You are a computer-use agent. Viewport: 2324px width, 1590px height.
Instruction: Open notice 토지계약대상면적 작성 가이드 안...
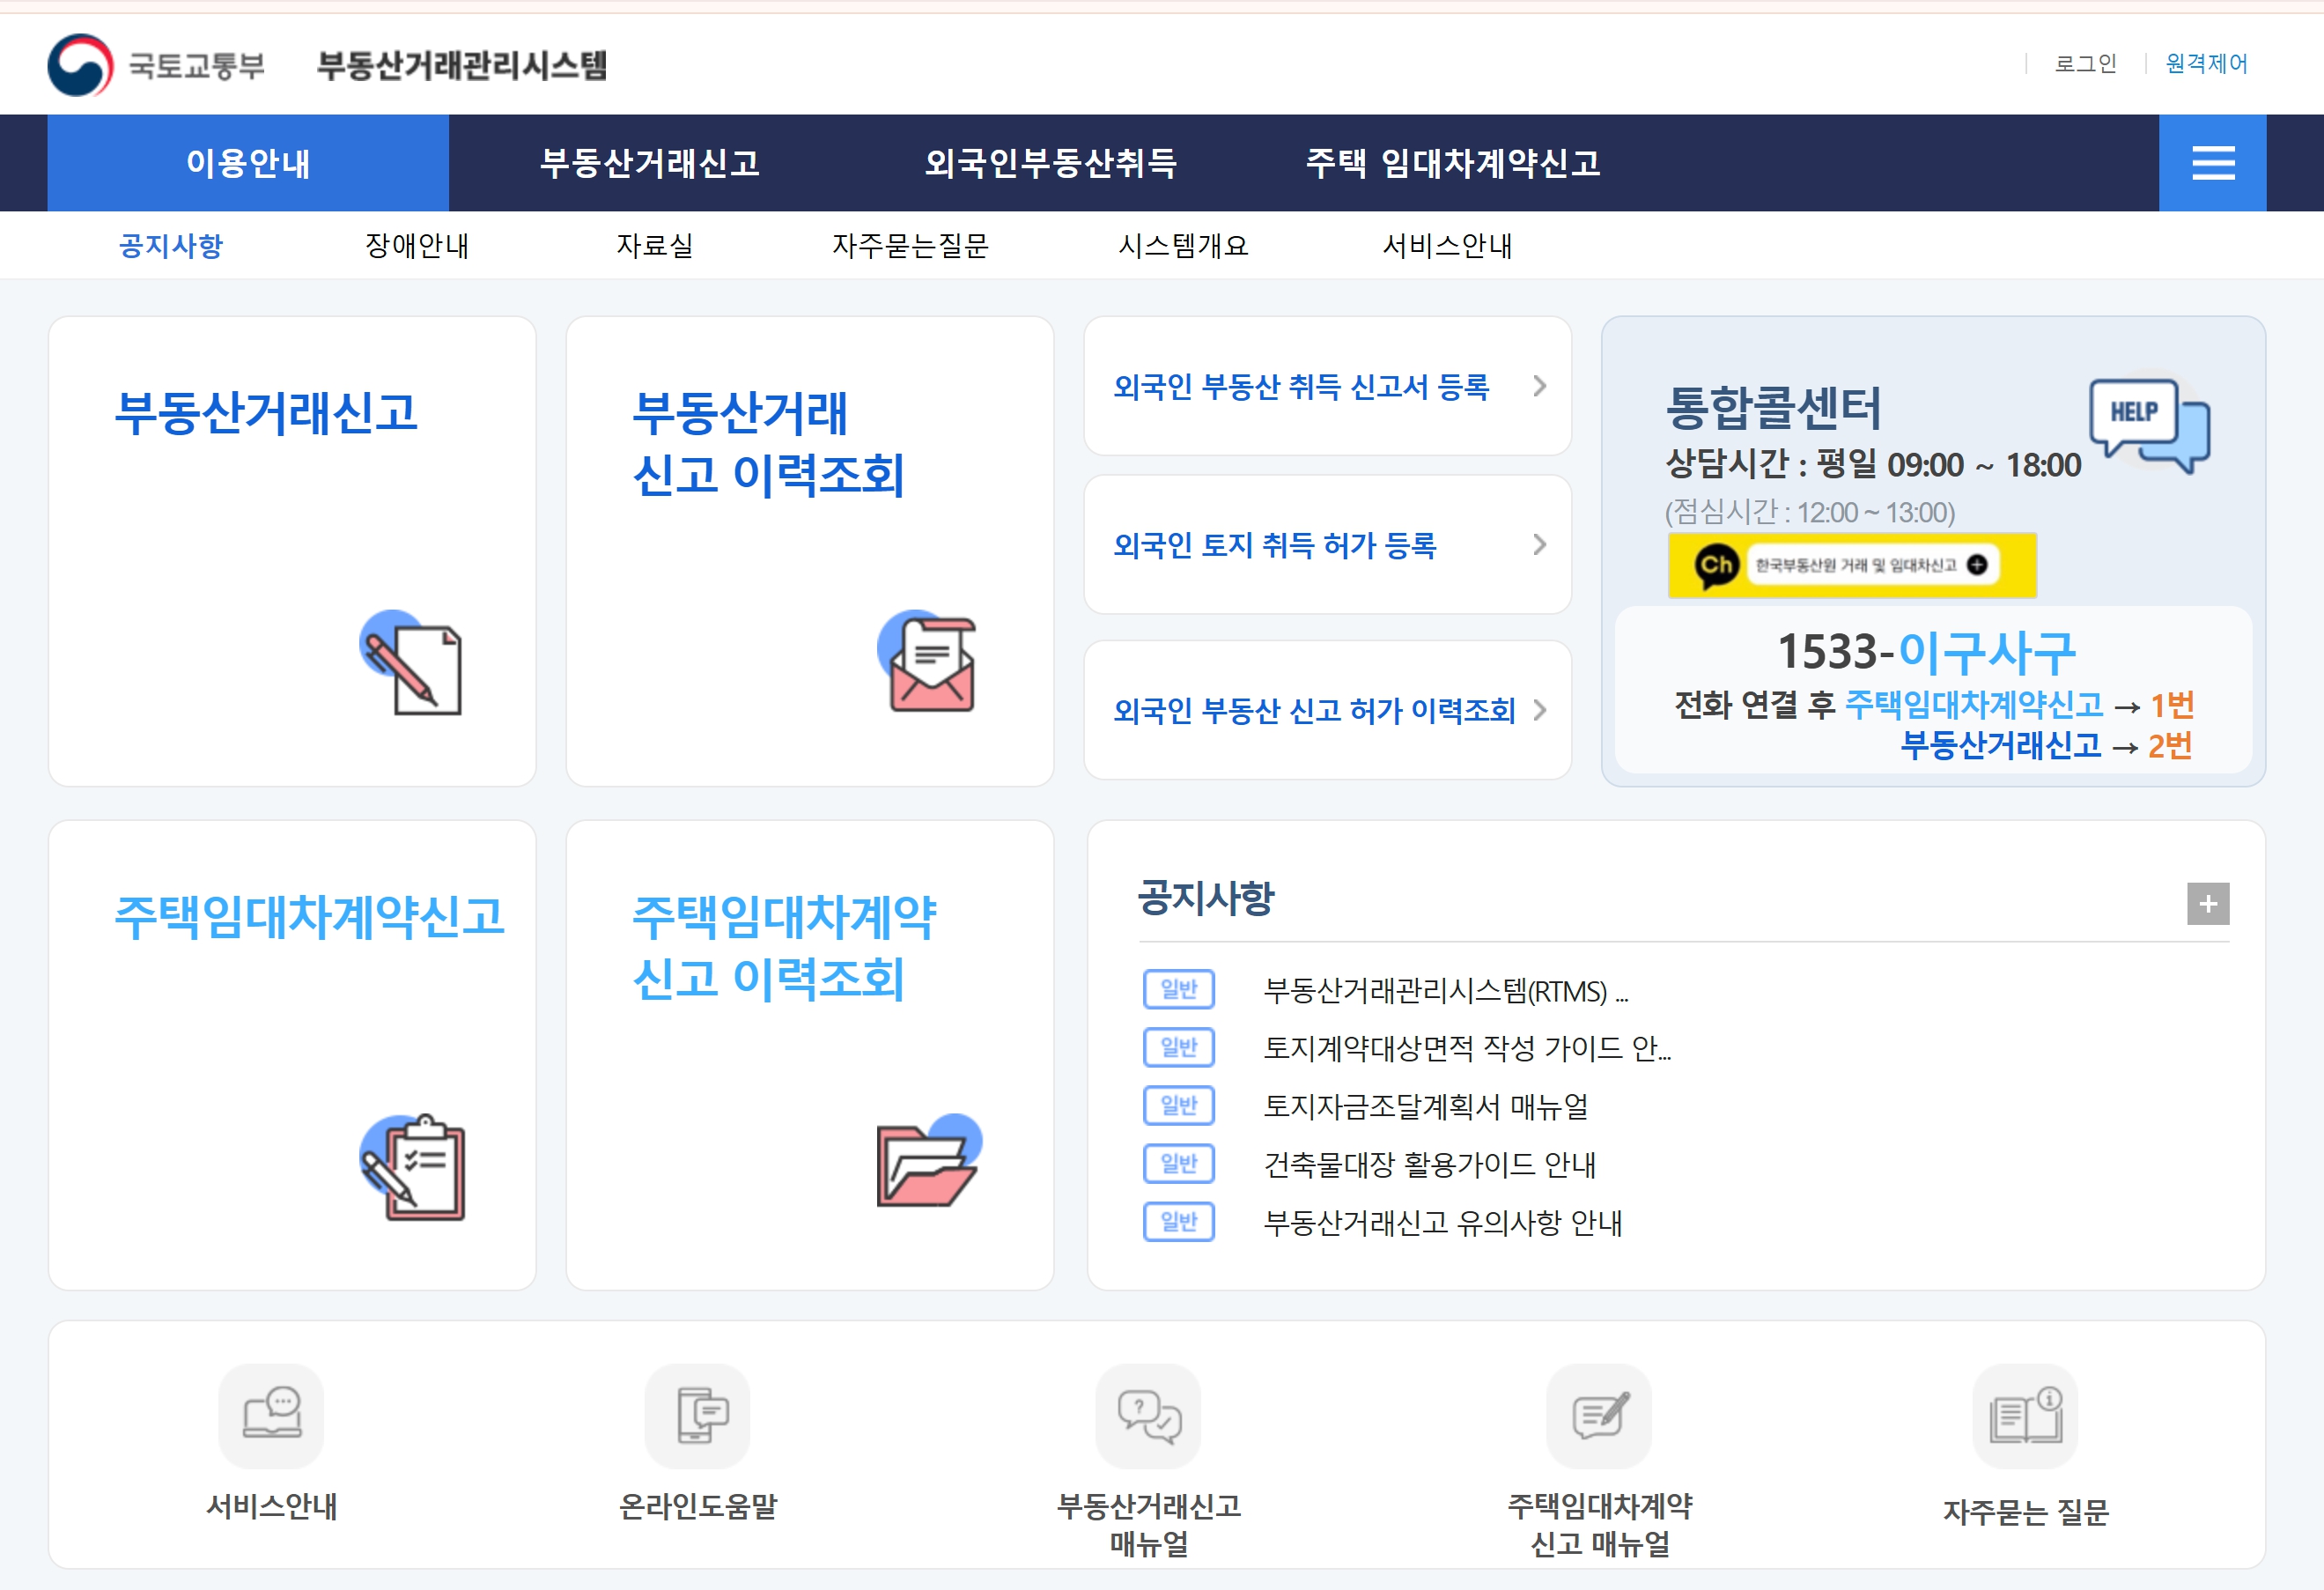(1467, 1048)
